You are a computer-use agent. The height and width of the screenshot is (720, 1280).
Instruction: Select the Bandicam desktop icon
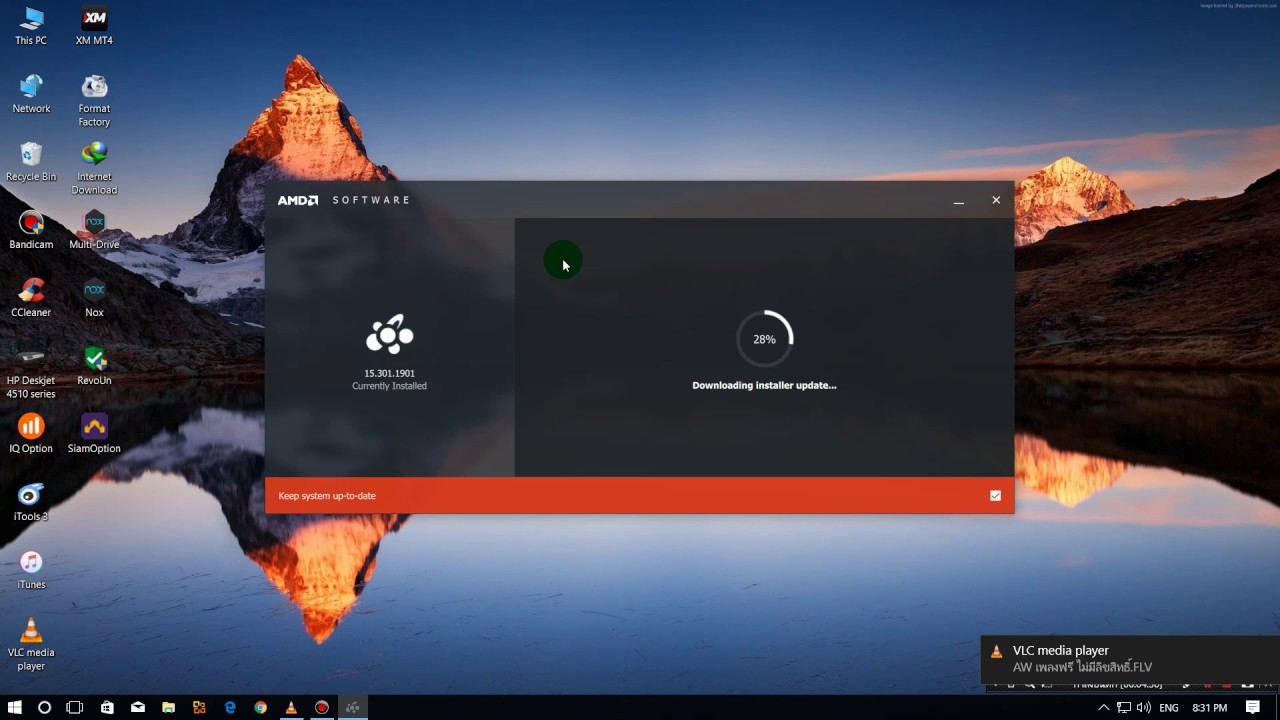click(x=31, y=230)
